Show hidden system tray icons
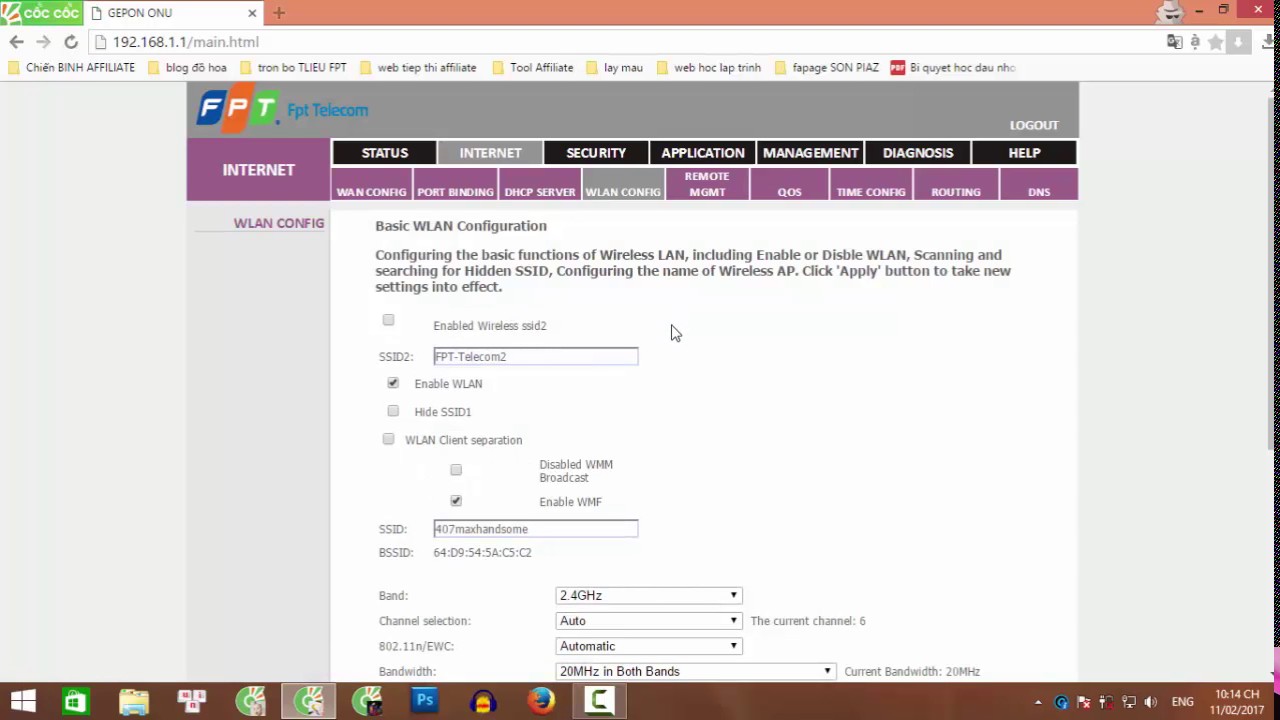Screen dimensions: 1280x720 click(x=1038, y=702)
